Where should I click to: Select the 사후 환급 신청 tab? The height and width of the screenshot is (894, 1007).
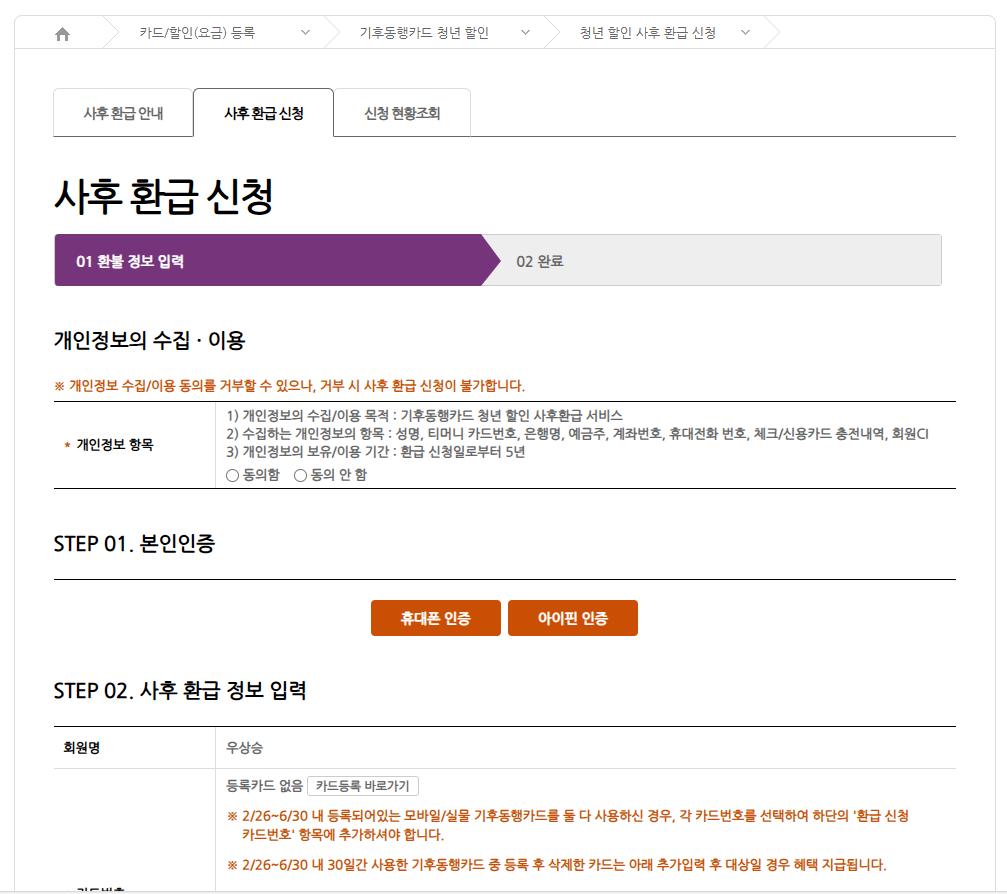(x=263, y=112)
